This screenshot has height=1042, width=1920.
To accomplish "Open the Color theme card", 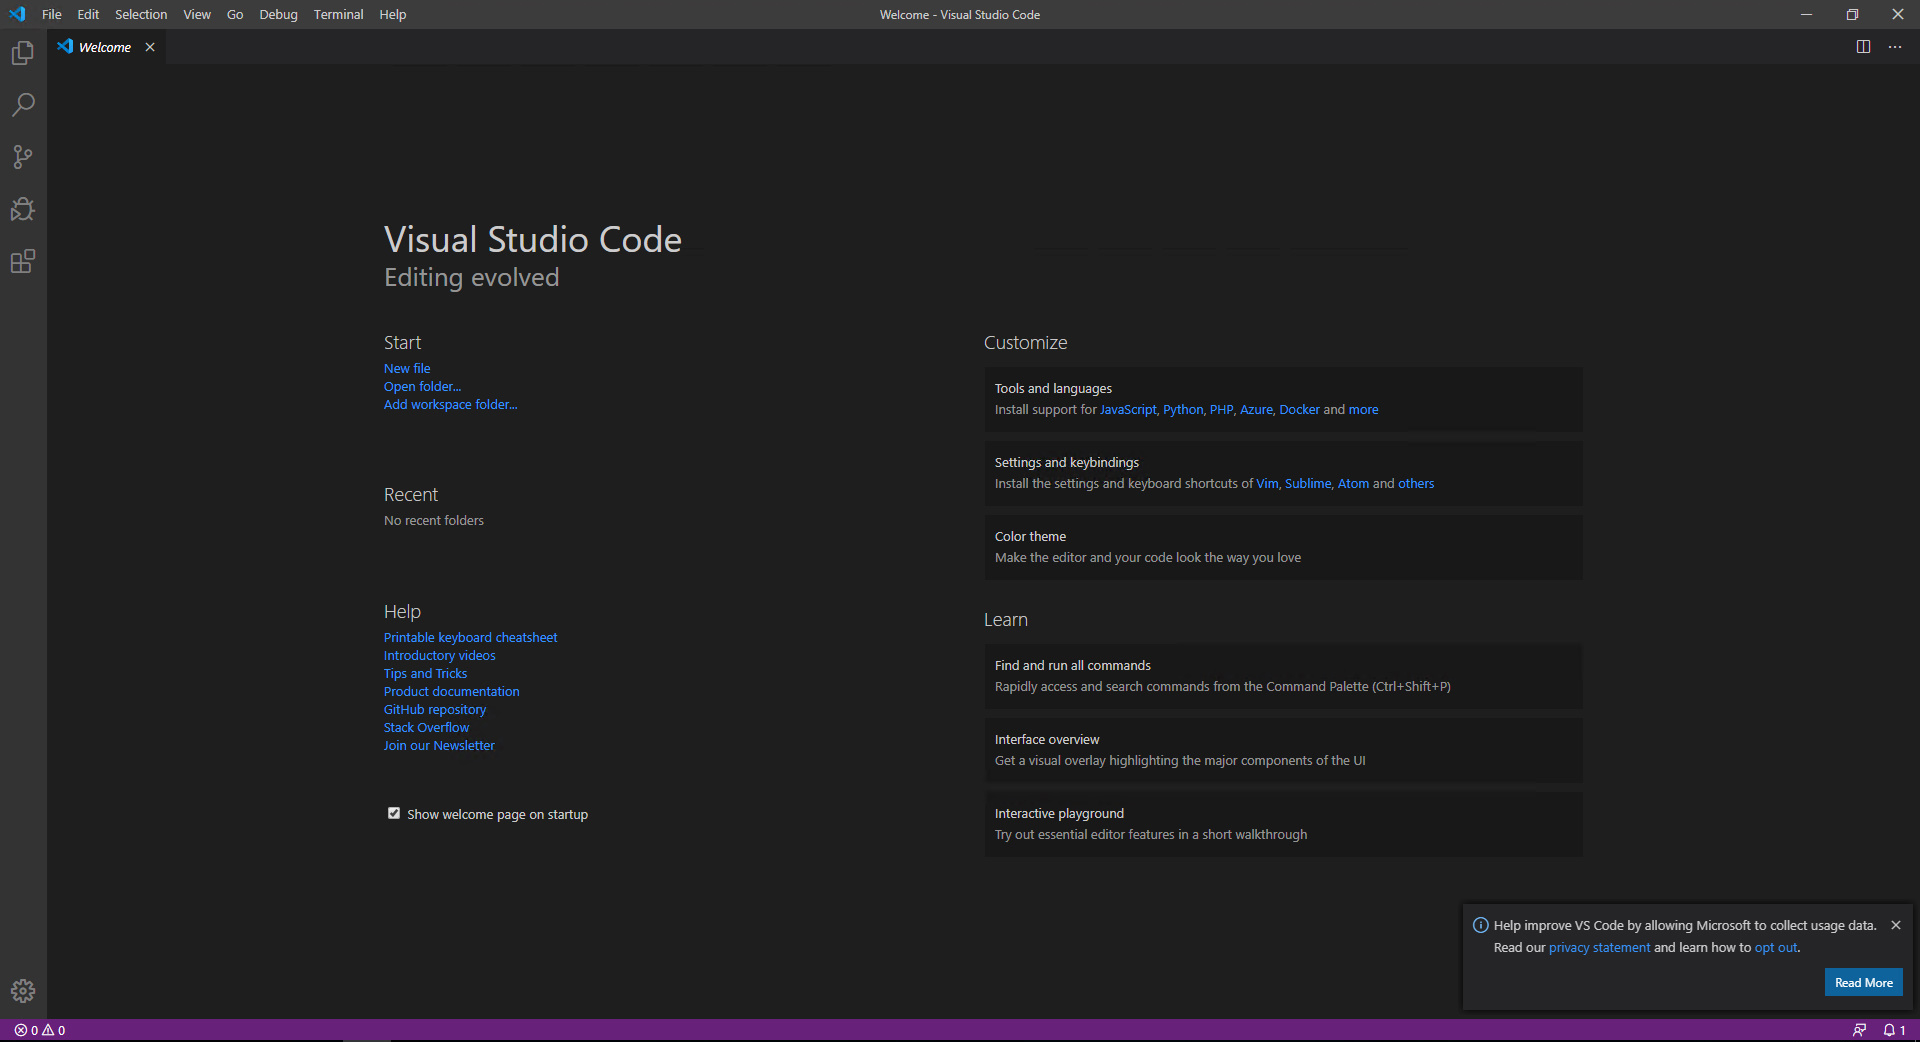I will tap(1283, 547).
